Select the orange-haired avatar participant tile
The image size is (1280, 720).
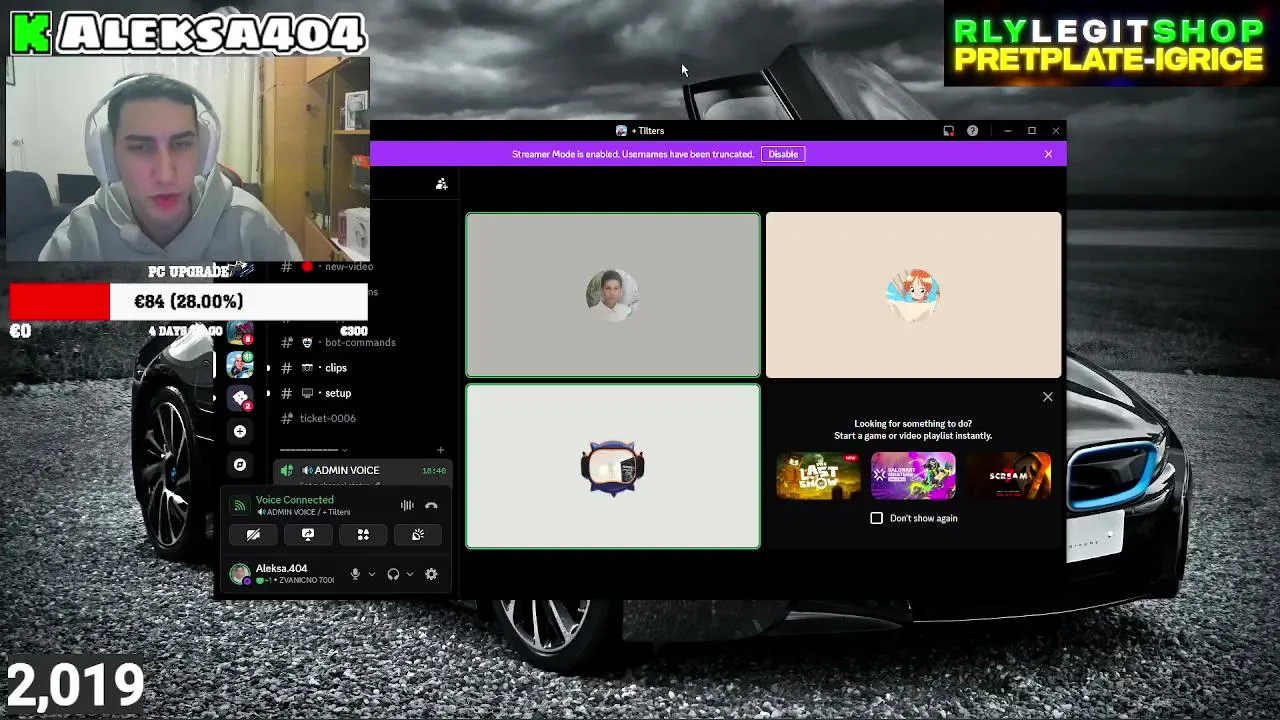pos(913,295)
